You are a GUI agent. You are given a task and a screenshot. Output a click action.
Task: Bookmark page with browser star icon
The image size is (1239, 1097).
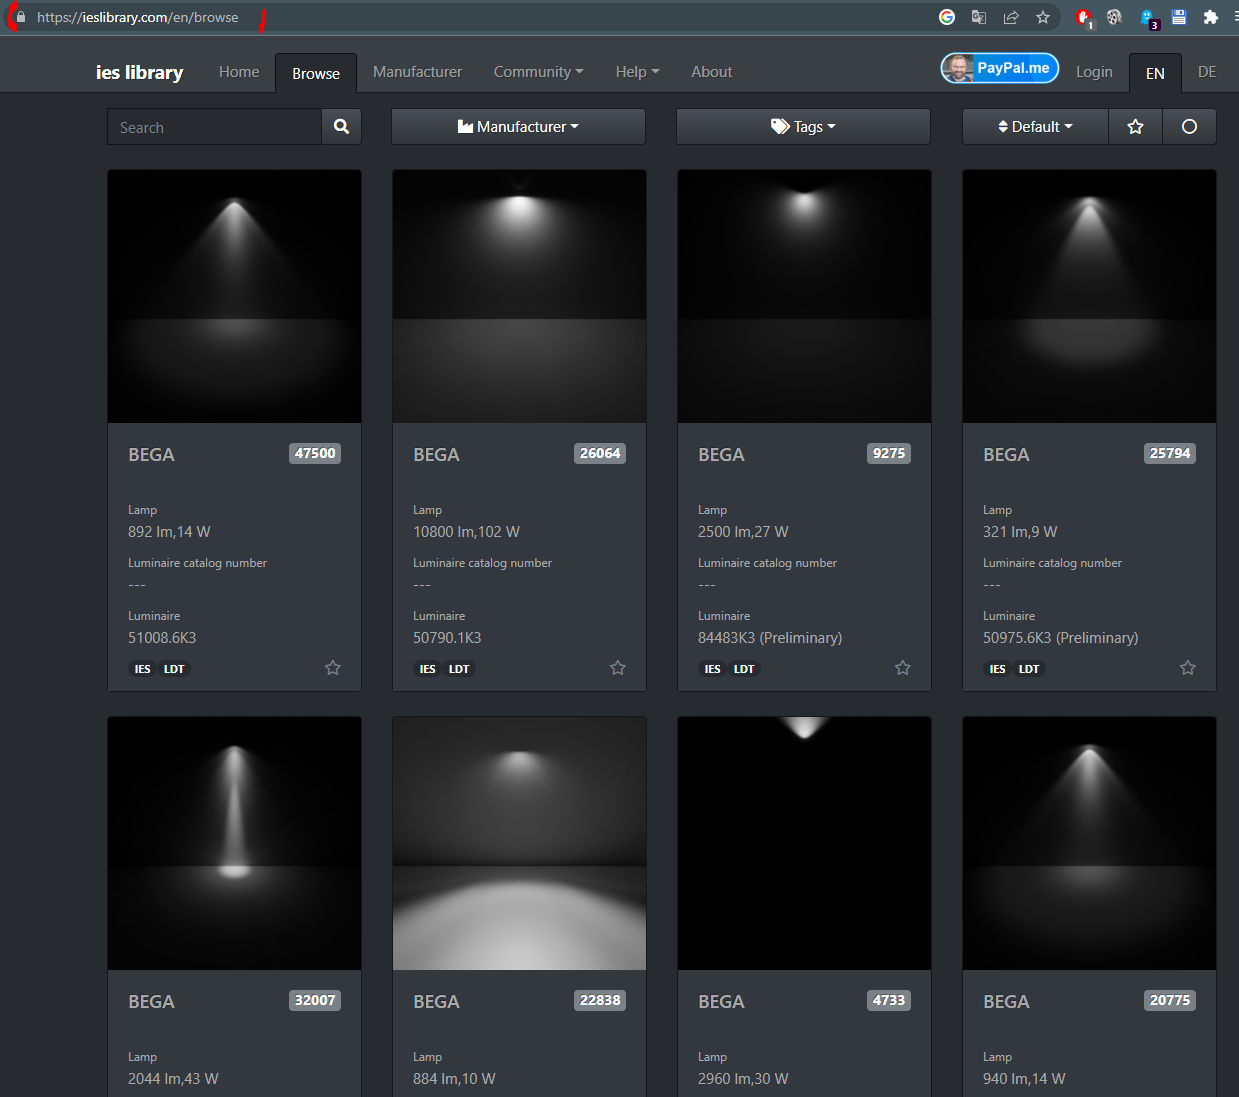[1043, 17]
